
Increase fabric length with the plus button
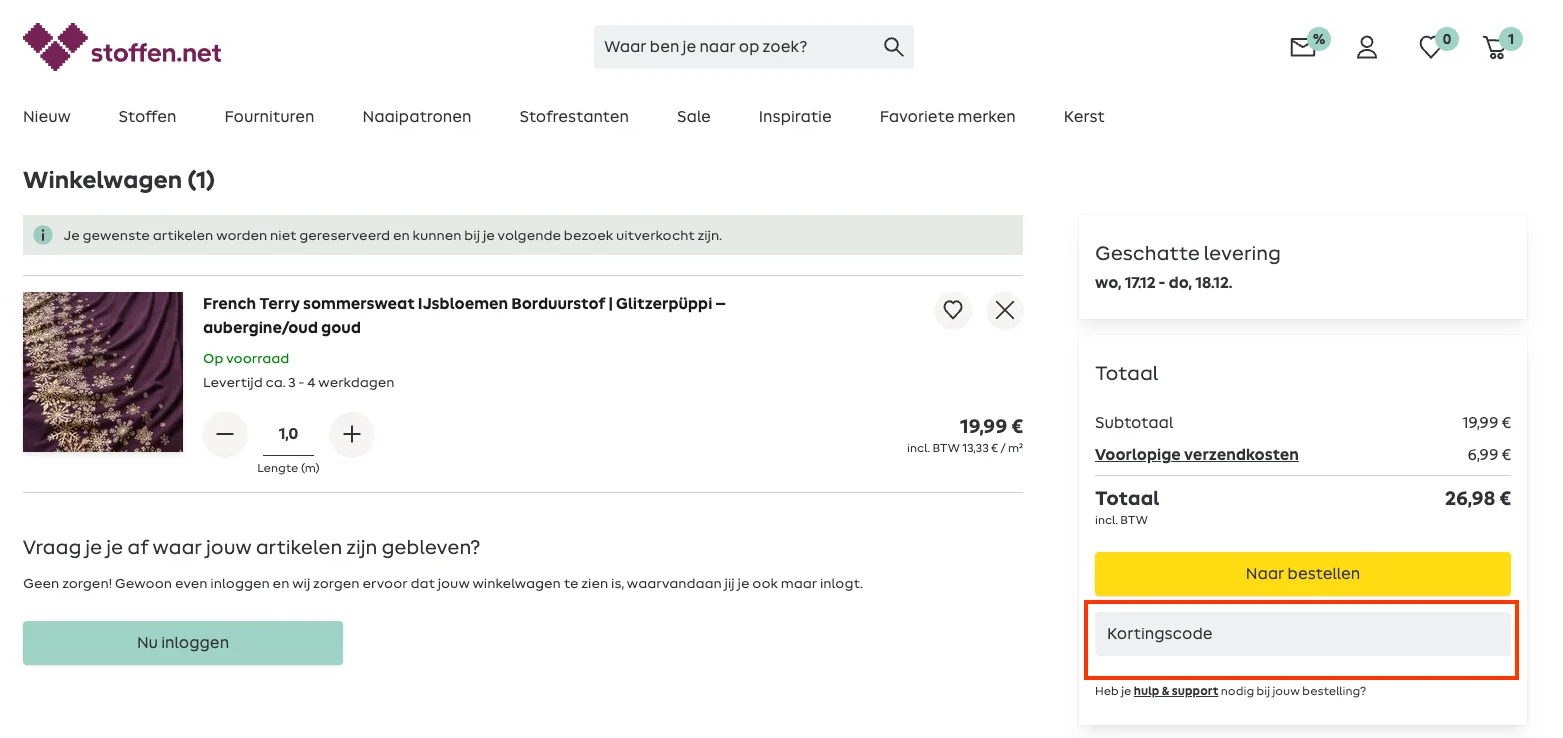point(351,434)
